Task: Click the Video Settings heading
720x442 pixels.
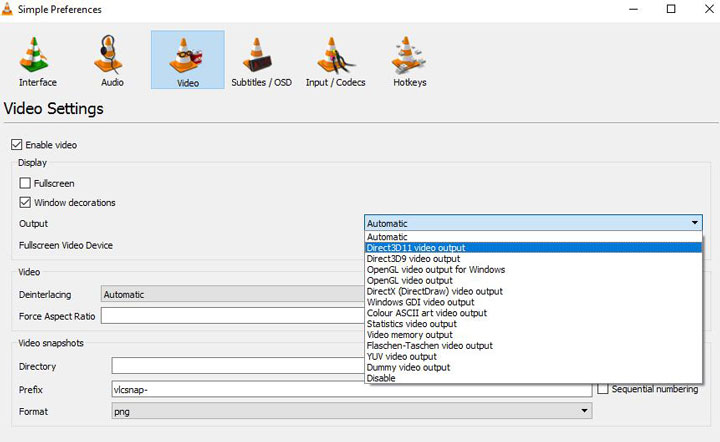Action: tap(54, 109)
